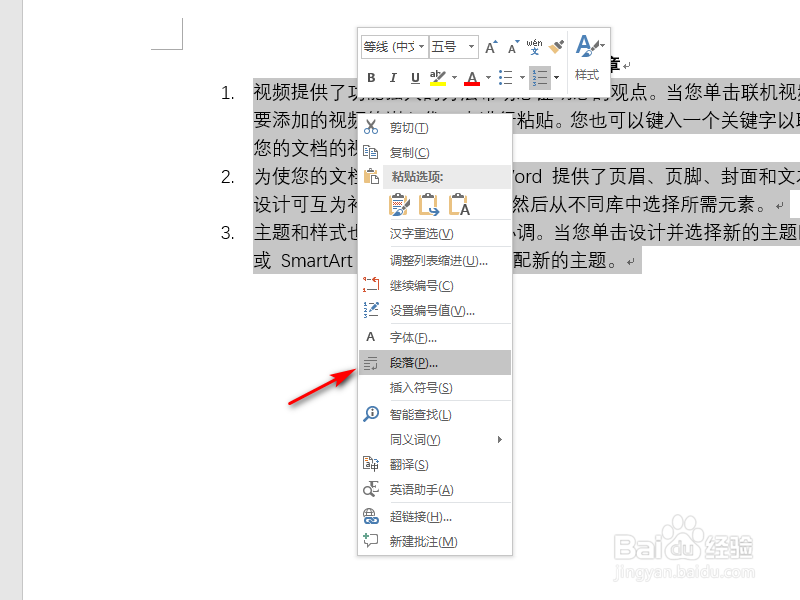Screen dimensions: 800x600
Task: Toggle bold formatting on selected text
Action: pyautogui.click(x=371, y=77)
